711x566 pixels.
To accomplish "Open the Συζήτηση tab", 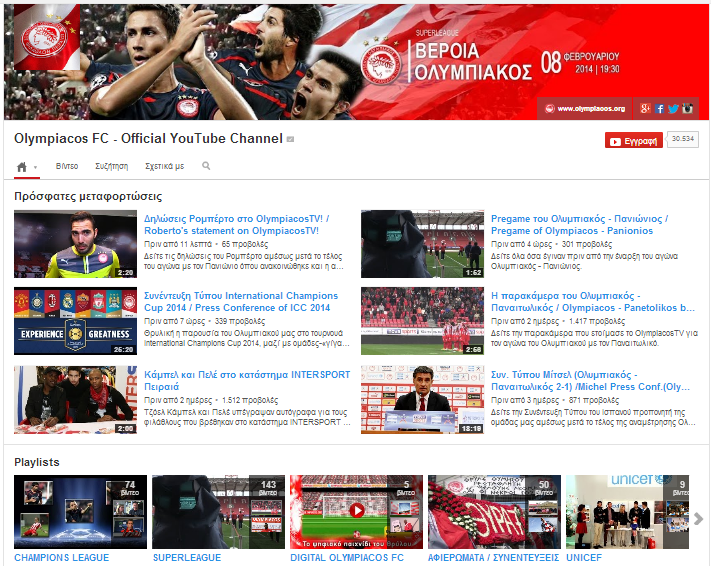I will (112, 167).
